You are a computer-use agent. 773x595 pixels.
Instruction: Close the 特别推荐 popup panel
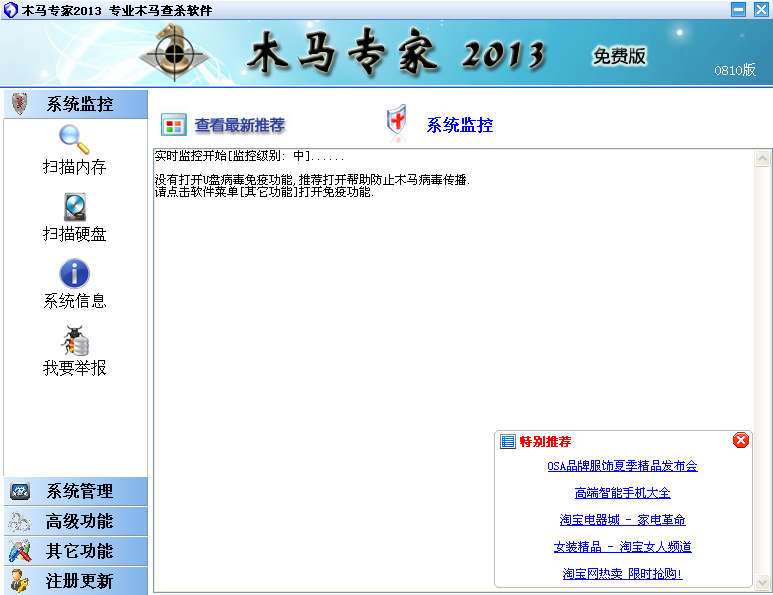click(740, 440)
